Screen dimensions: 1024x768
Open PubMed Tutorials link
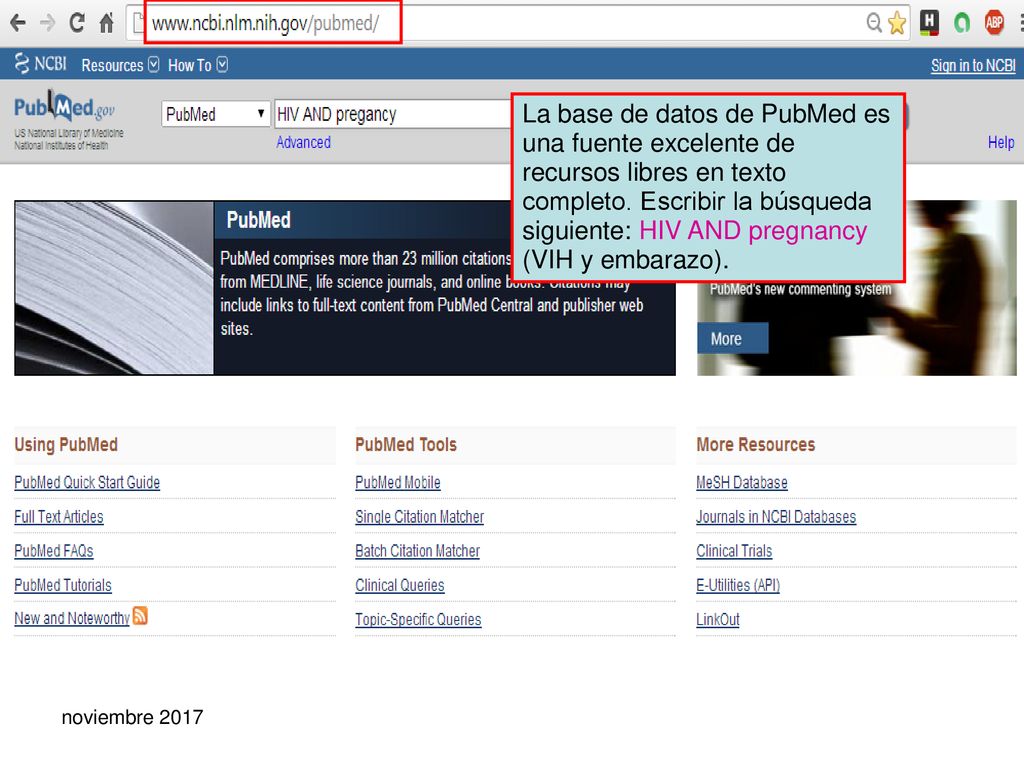coord(63,585)
